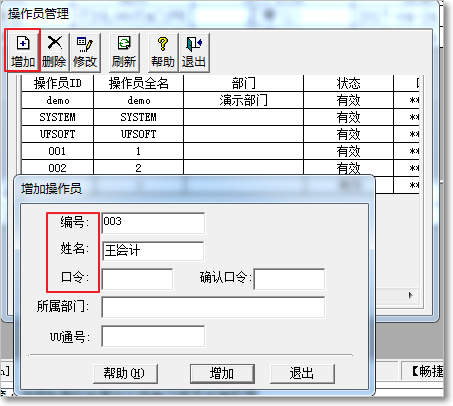453x406 pixels.
Task: Click the 口令 password input field
Action: (x=137, y=279)
